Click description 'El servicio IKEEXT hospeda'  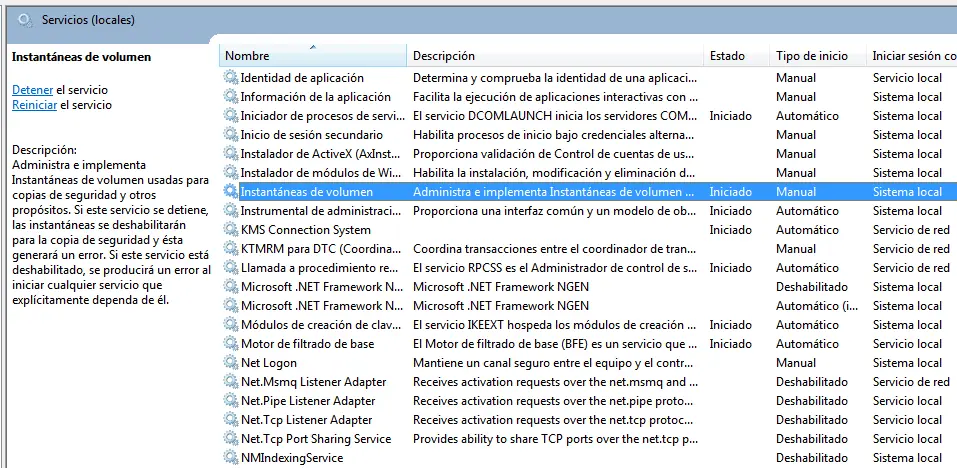coord(555,325)
